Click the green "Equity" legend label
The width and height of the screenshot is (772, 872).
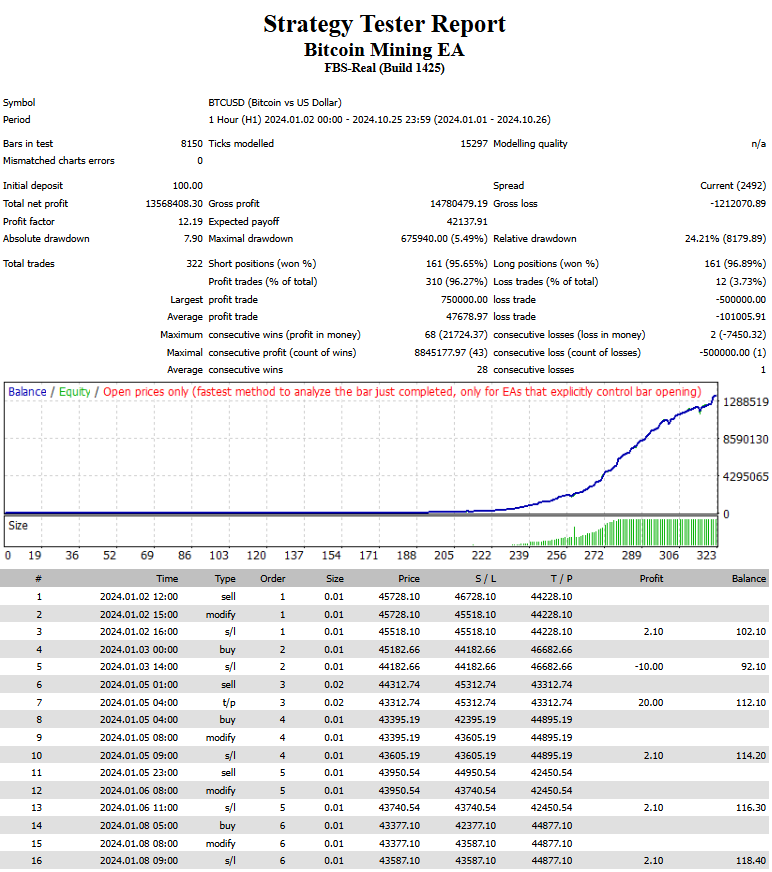(74, 392)
